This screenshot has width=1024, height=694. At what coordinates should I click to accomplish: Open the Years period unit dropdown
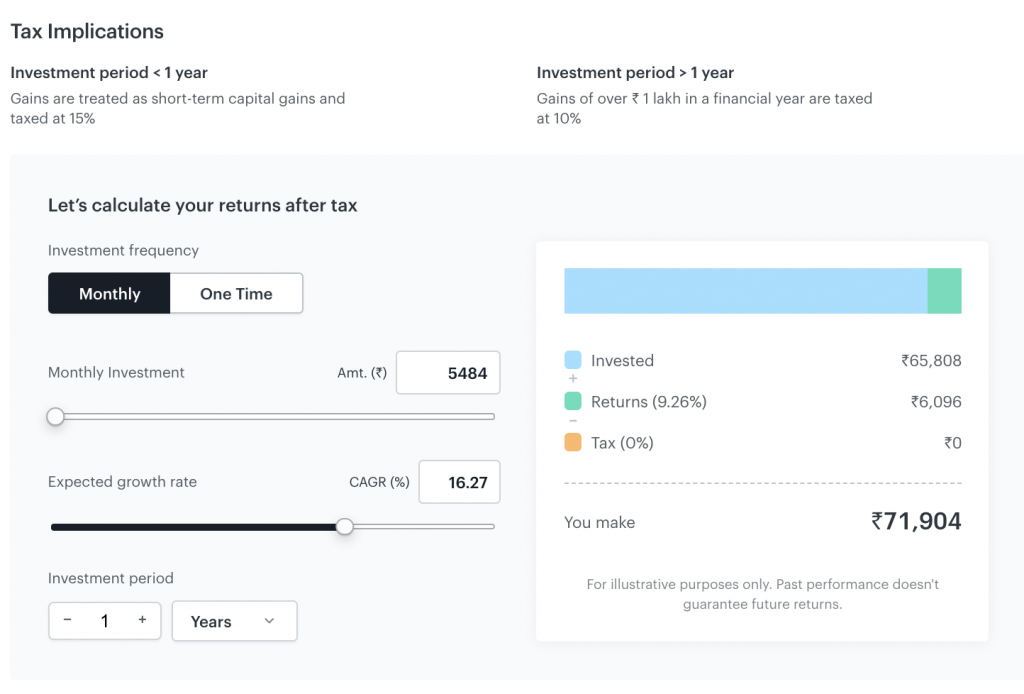pos(234,621)
